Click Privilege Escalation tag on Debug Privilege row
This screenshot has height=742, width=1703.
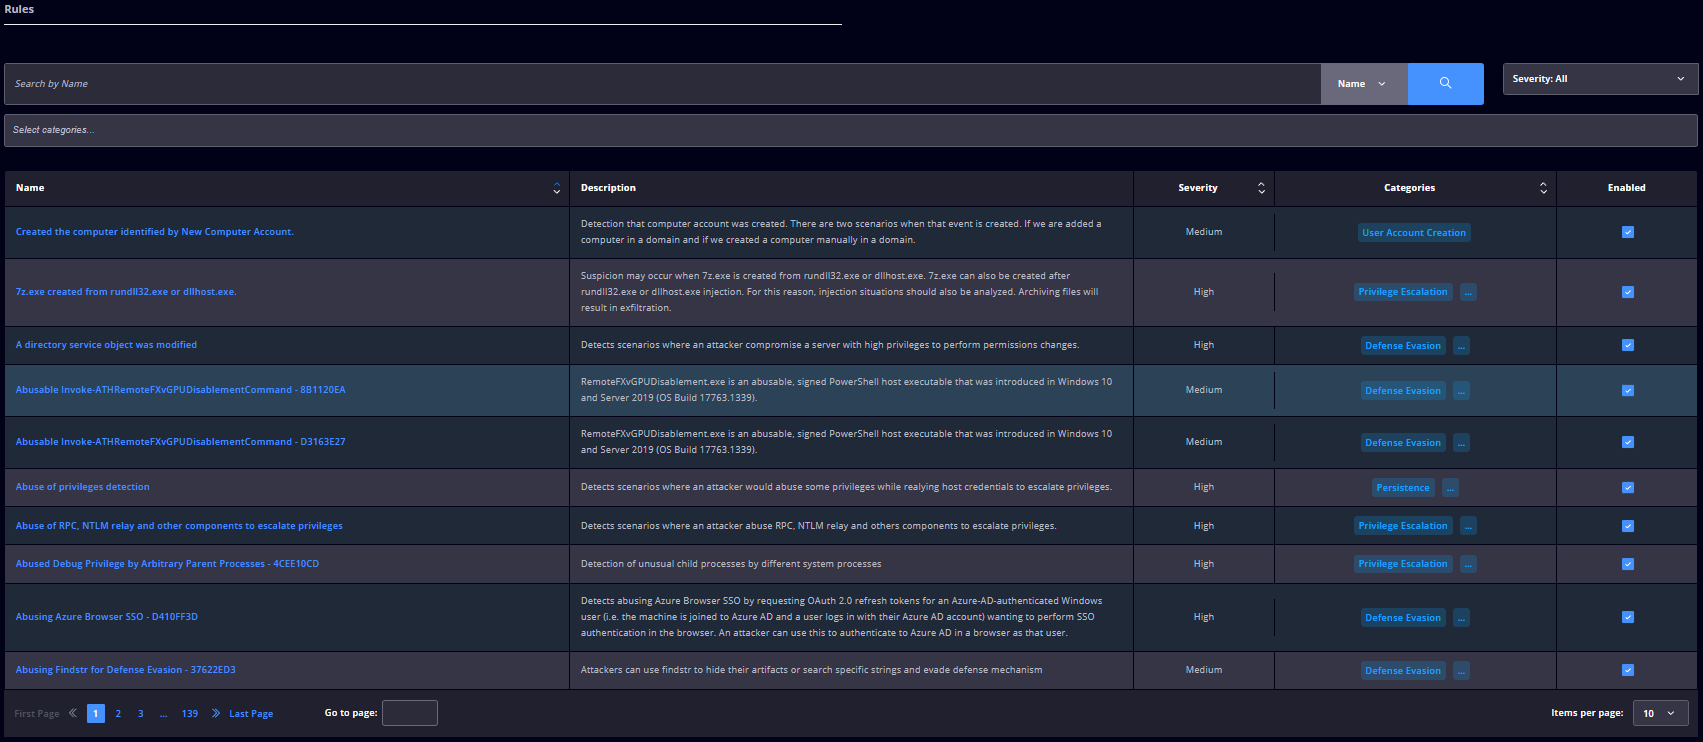[x=1403, y=564]
